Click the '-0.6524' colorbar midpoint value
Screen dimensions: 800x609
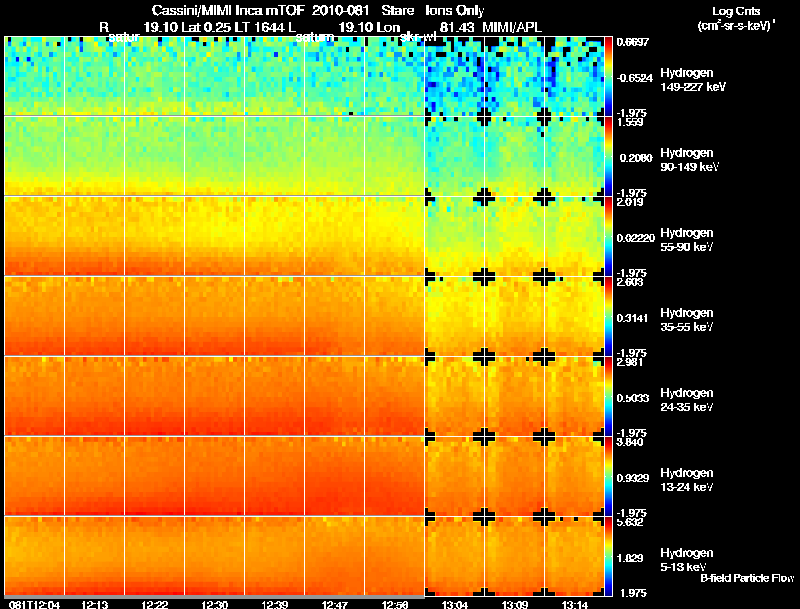click(634, 78)
